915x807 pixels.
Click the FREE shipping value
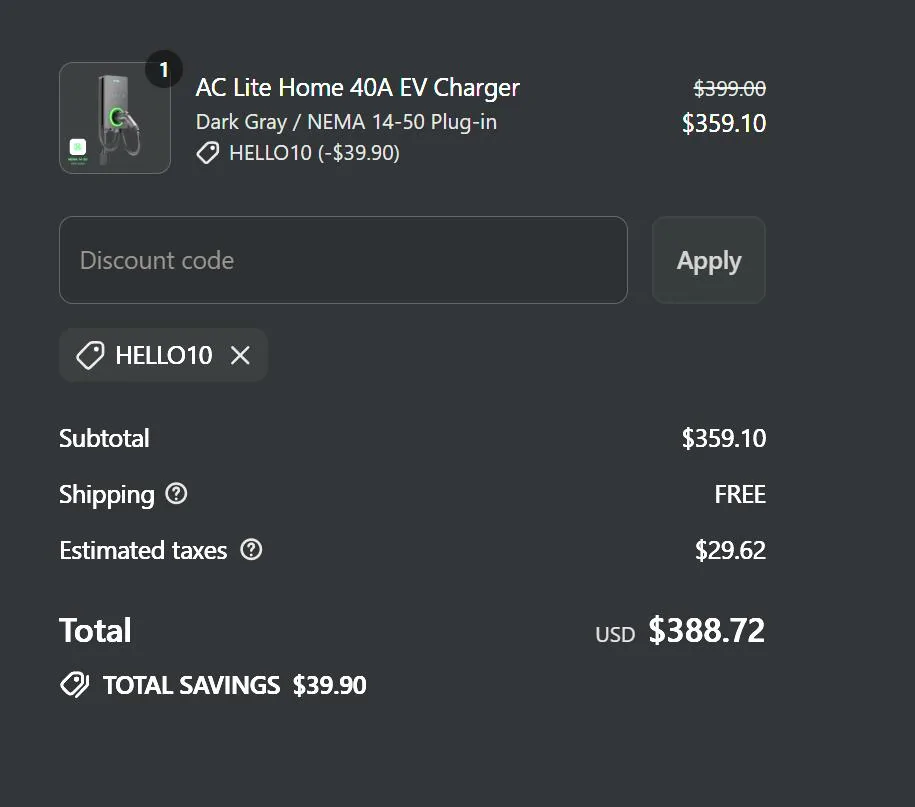point(740,494)
